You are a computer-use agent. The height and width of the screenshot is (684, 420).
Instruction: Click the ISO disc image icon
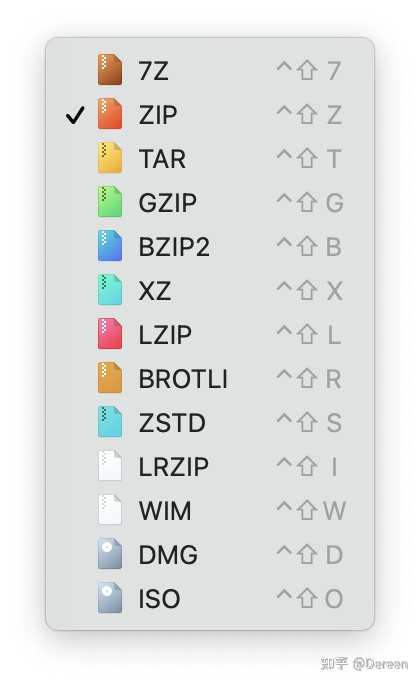(110, 598)
